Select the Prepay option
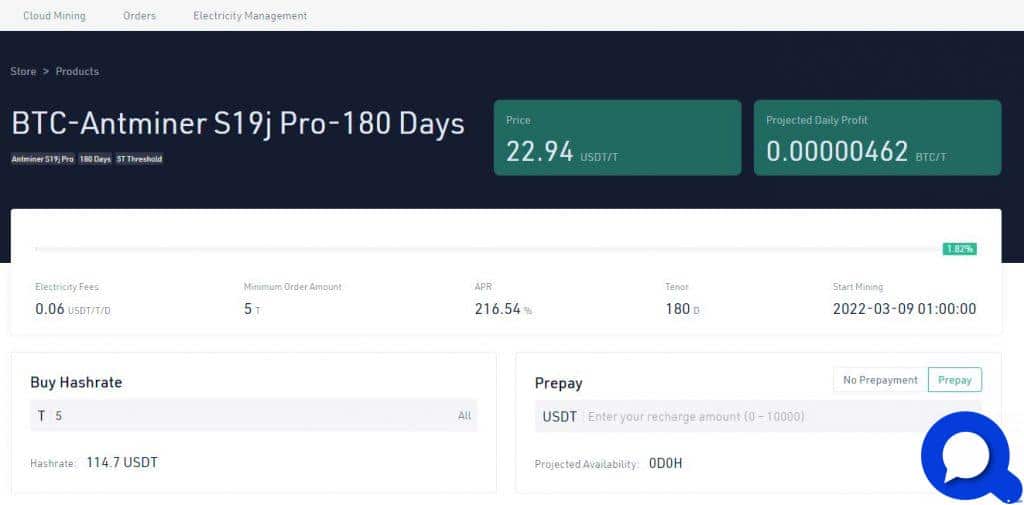 (955, 380)
